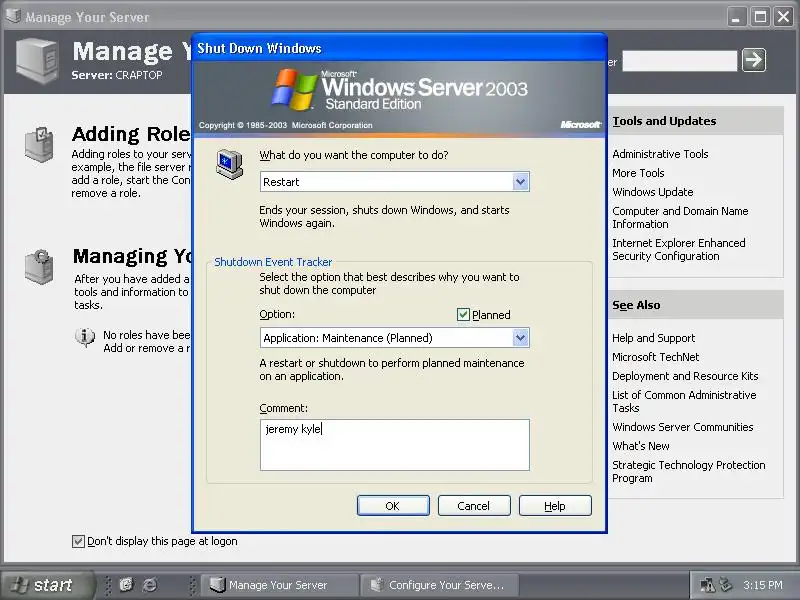Maximize the Manage Your Server window
The width and height of the screenshot is (800, 600).
[760, 17]
